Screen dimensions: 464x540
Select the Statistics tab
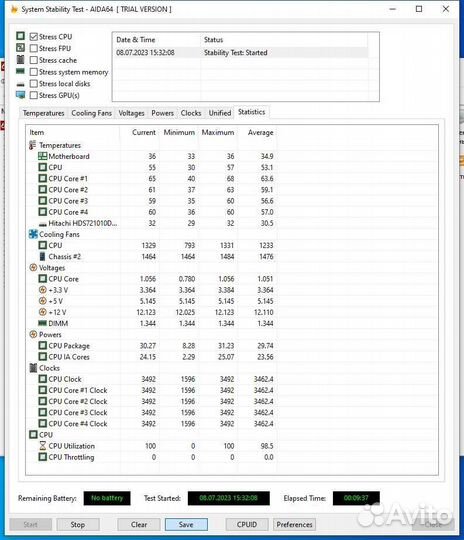coord(251,112)
